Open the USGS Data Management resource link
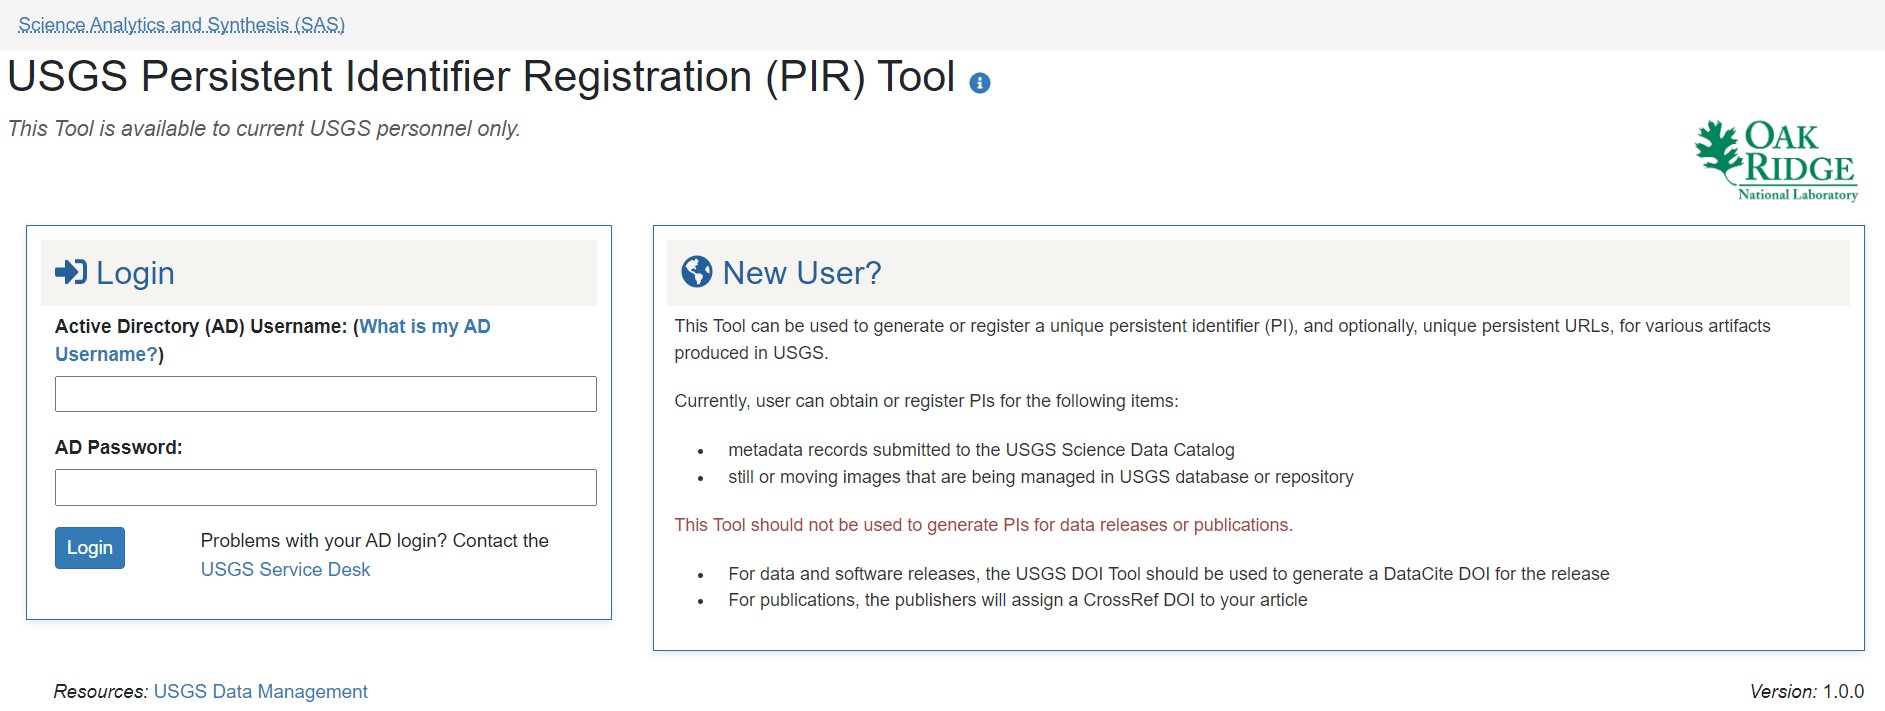Viewport: 1885px width, 711px height. click(x=260, y=692)
